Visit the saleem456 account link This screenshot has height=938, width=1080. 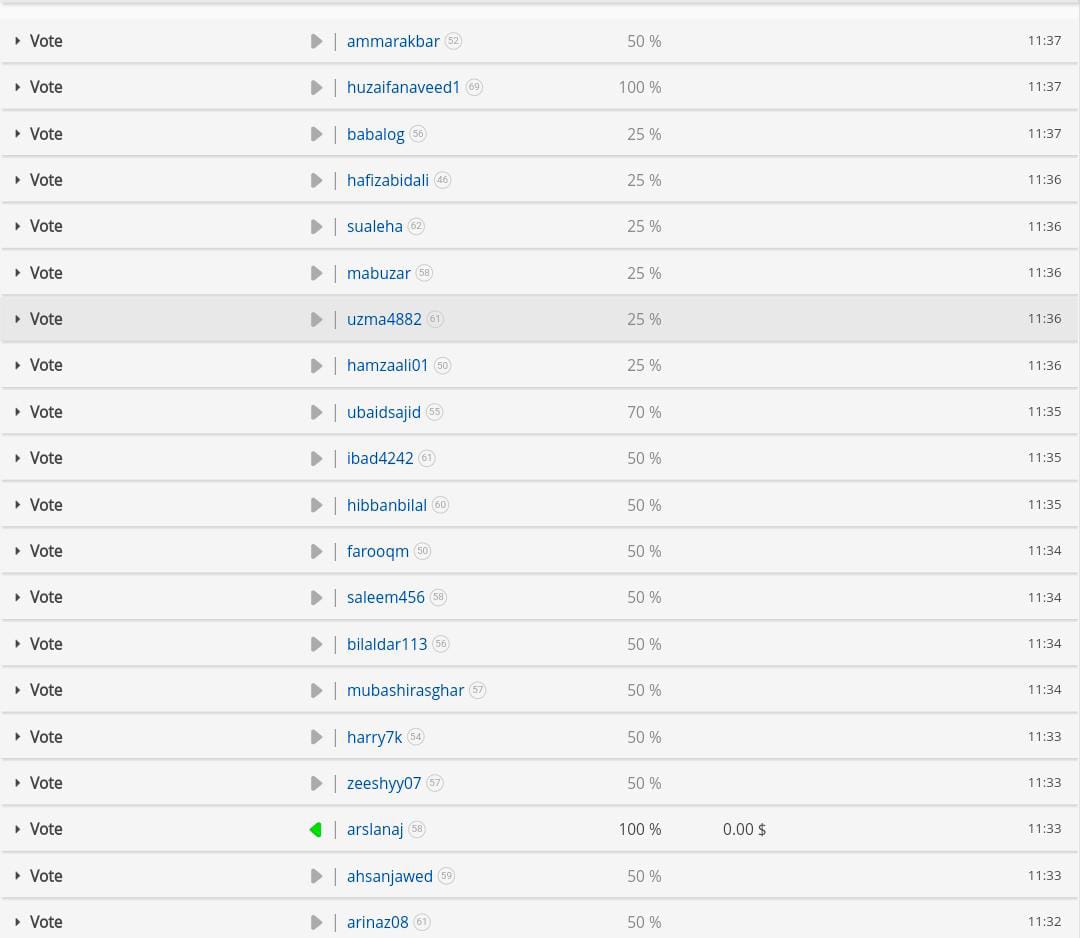pyautogui.click(x=386, y=597)
